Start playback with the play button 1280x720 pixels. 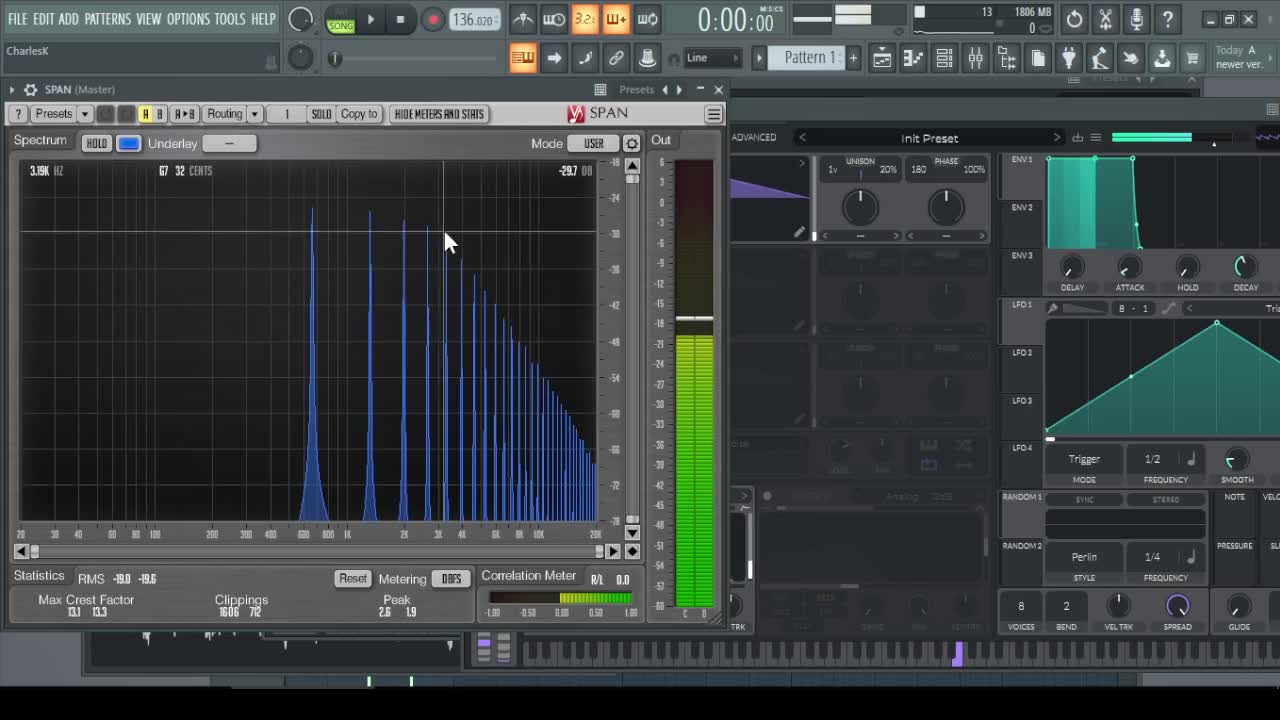(x=370, y=19)
